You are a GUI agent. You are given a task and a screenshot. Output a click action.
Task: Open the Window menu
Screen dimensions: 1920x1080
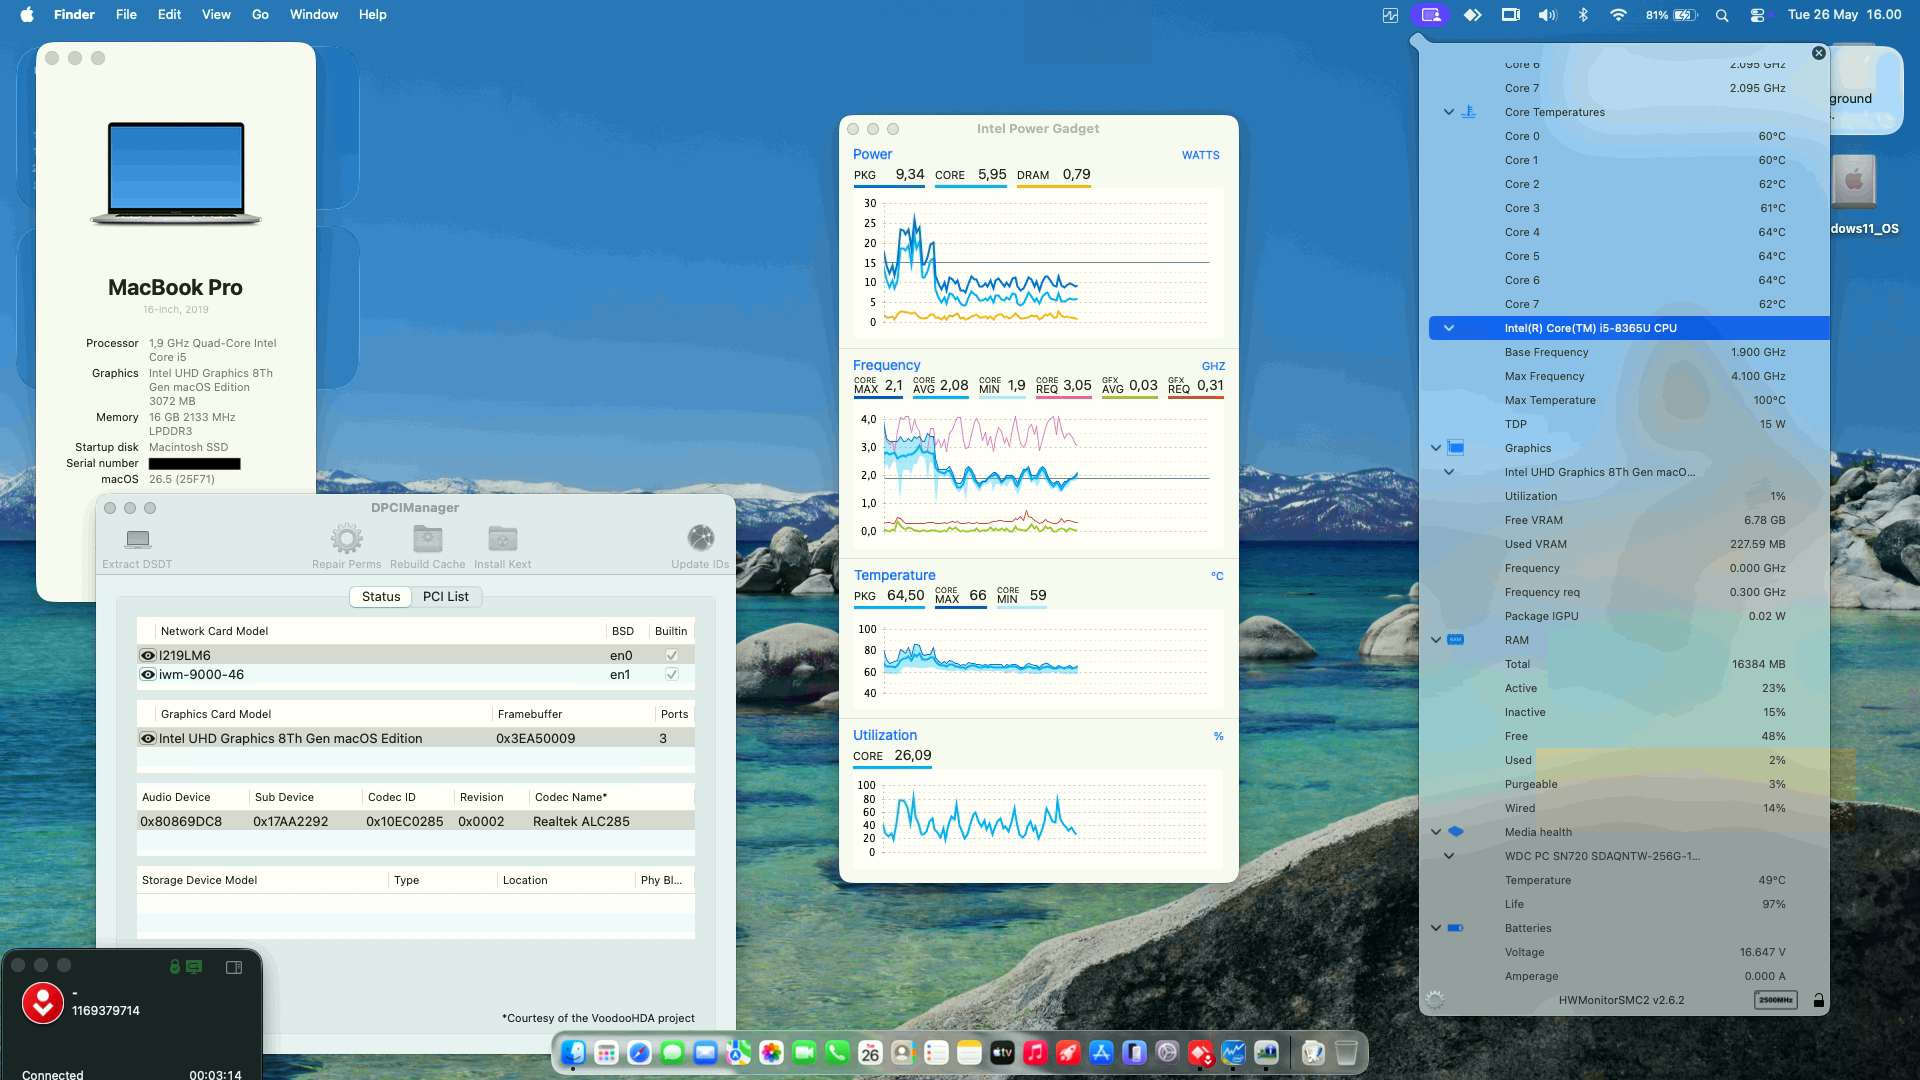[x=314, y=15]
